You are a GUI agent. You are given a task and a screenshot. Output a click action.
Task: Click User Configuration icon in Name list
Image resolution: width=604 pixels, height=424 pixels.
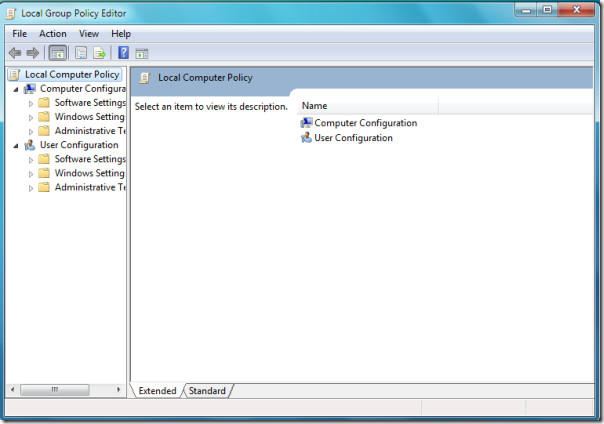tap(306, 137)
